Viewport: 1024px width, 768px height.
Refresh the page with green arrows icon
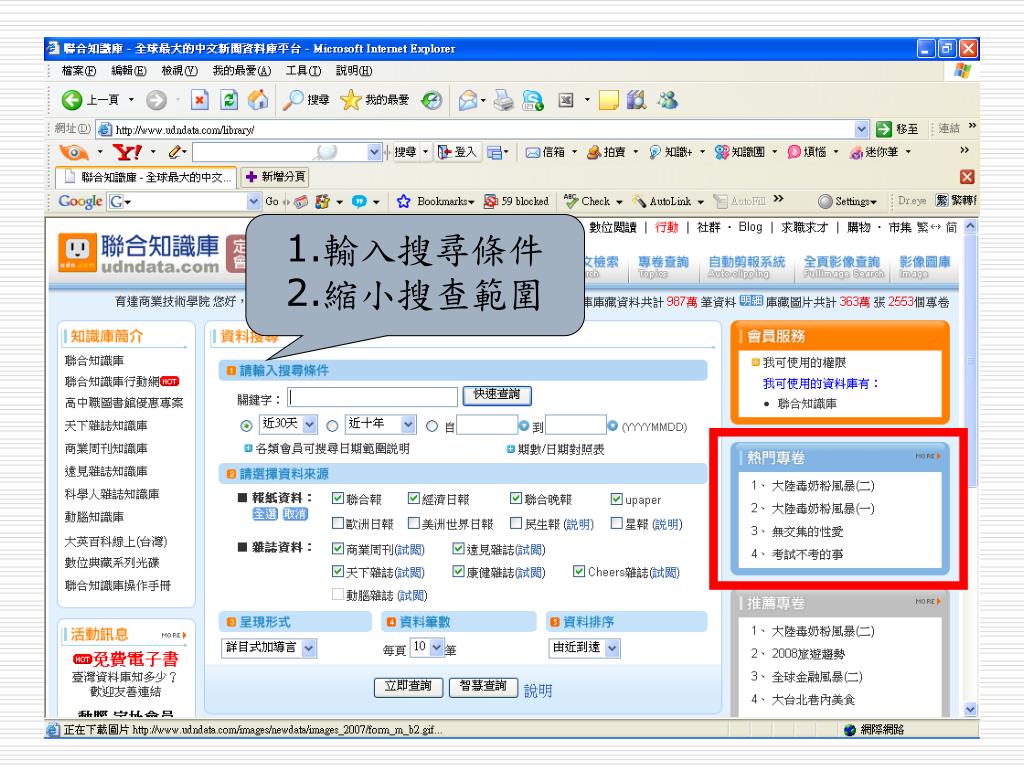(x=229, y=100)
